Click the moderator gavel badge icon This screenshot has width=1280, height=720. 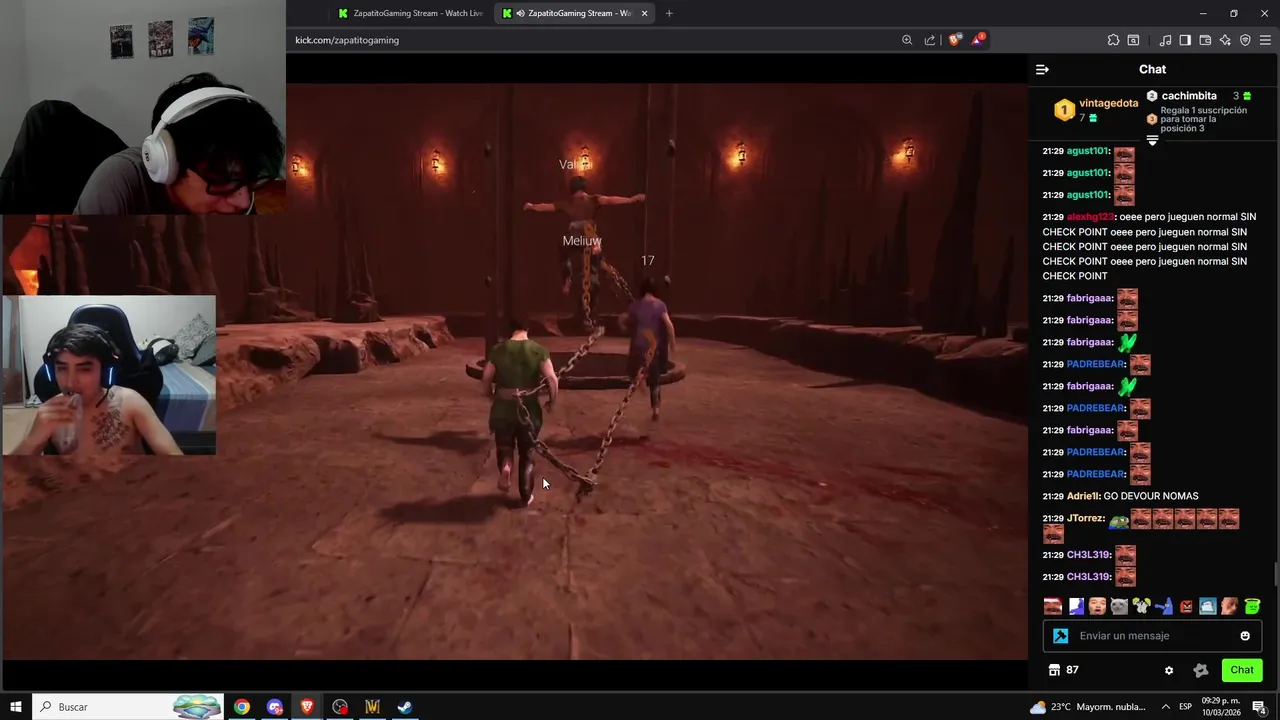(1060, 636)
